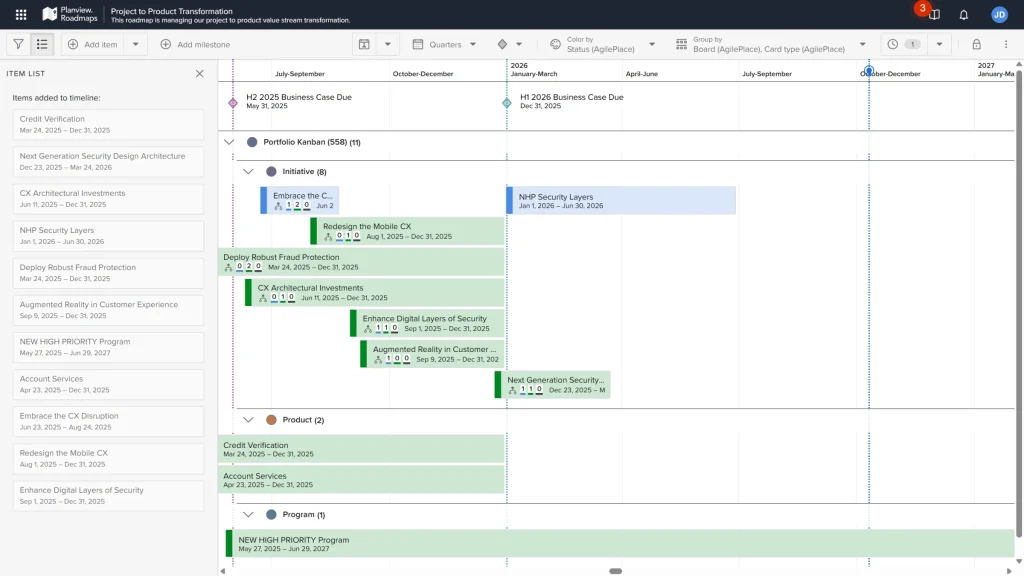Collapse the Product group
The image size is (1024, 576).
pos(248,420)
